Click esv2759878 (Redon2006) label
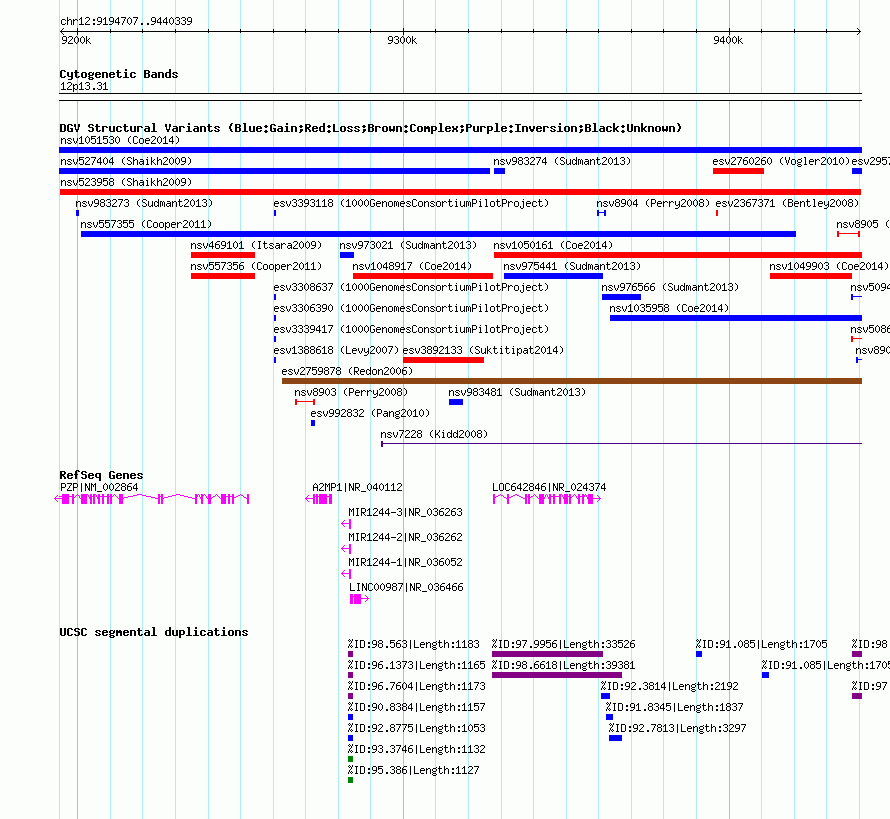 point(347,371)
